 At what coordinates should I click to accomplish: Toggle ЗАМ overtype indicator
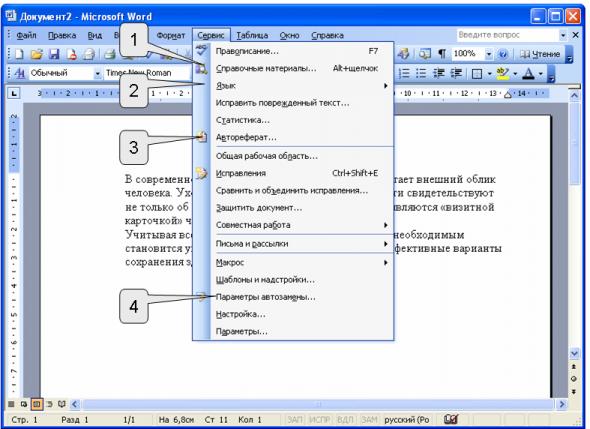pos(369,419)
